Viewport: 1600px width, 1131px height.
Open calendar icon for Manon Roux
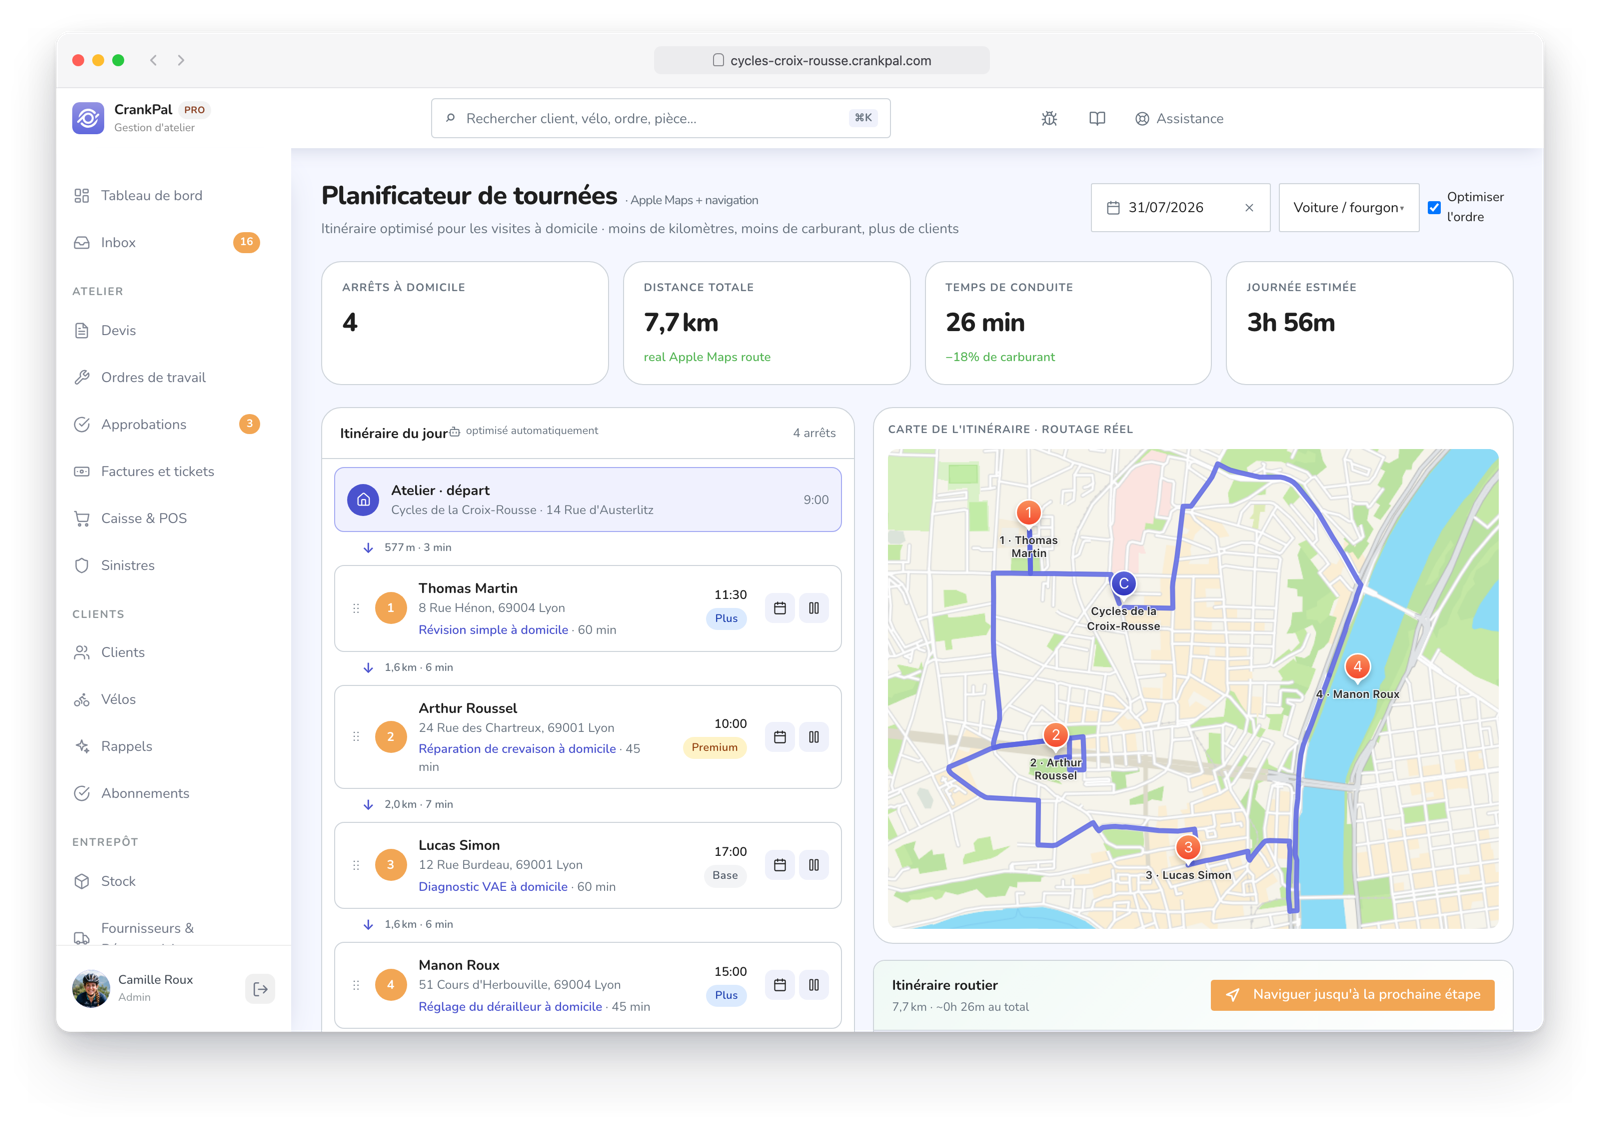780,985
